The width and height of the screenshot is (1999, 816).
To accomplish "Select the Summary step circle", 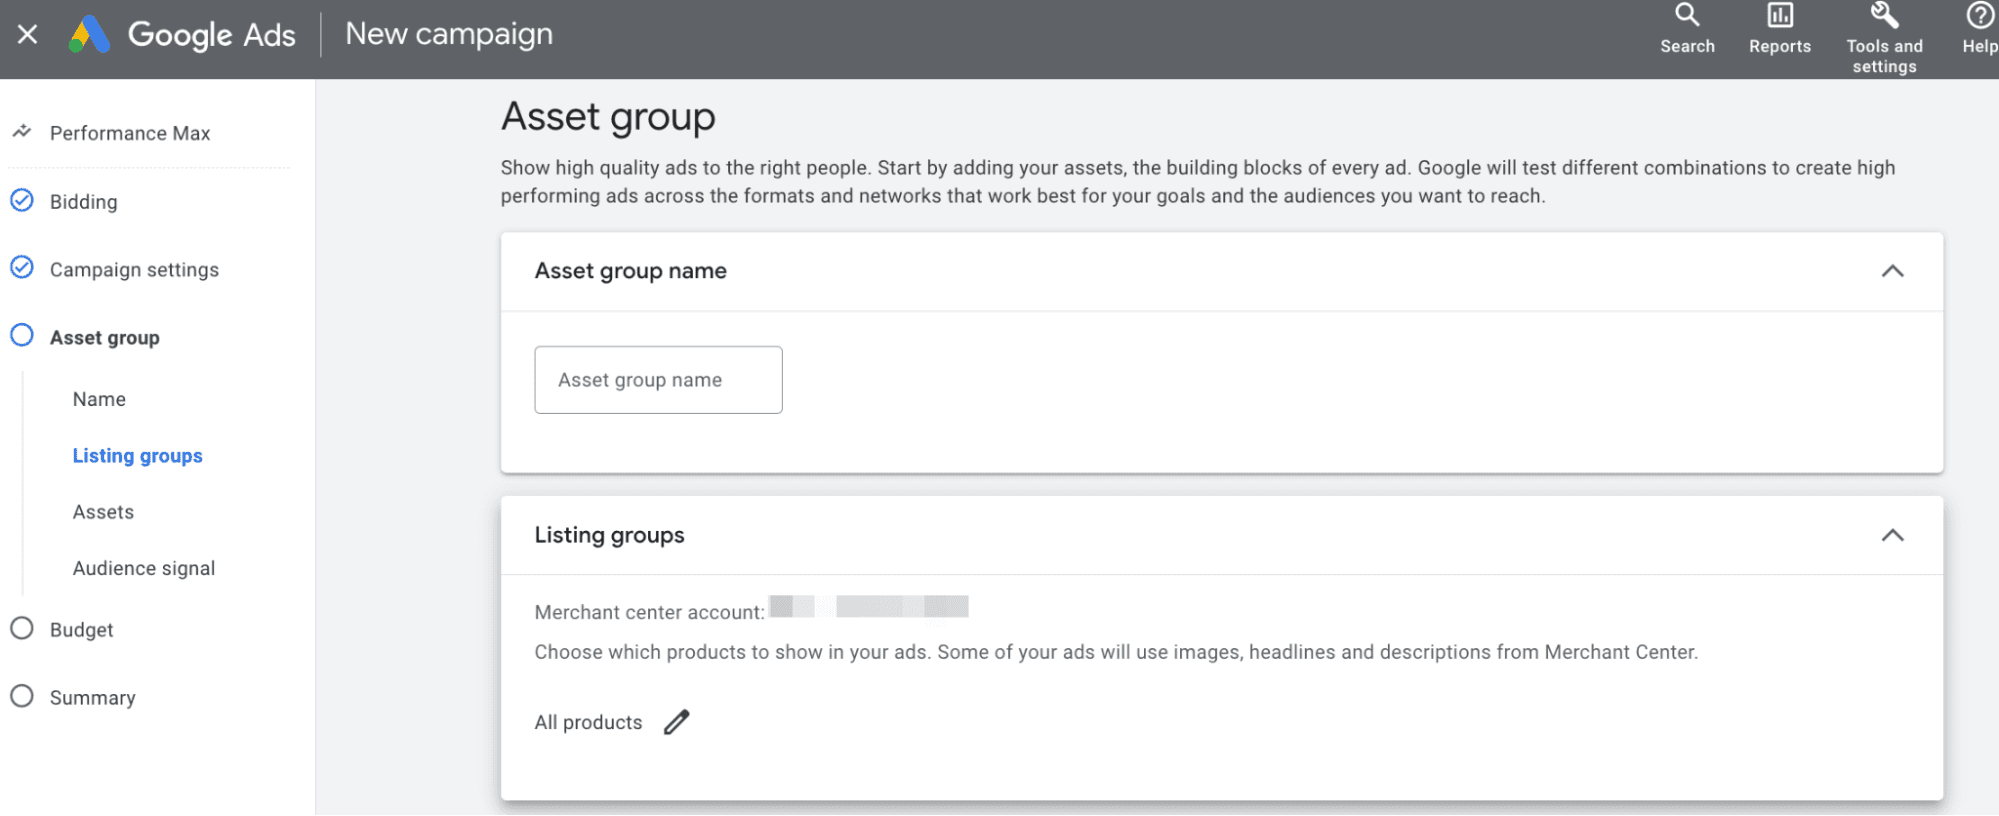I will pos(22,697).
